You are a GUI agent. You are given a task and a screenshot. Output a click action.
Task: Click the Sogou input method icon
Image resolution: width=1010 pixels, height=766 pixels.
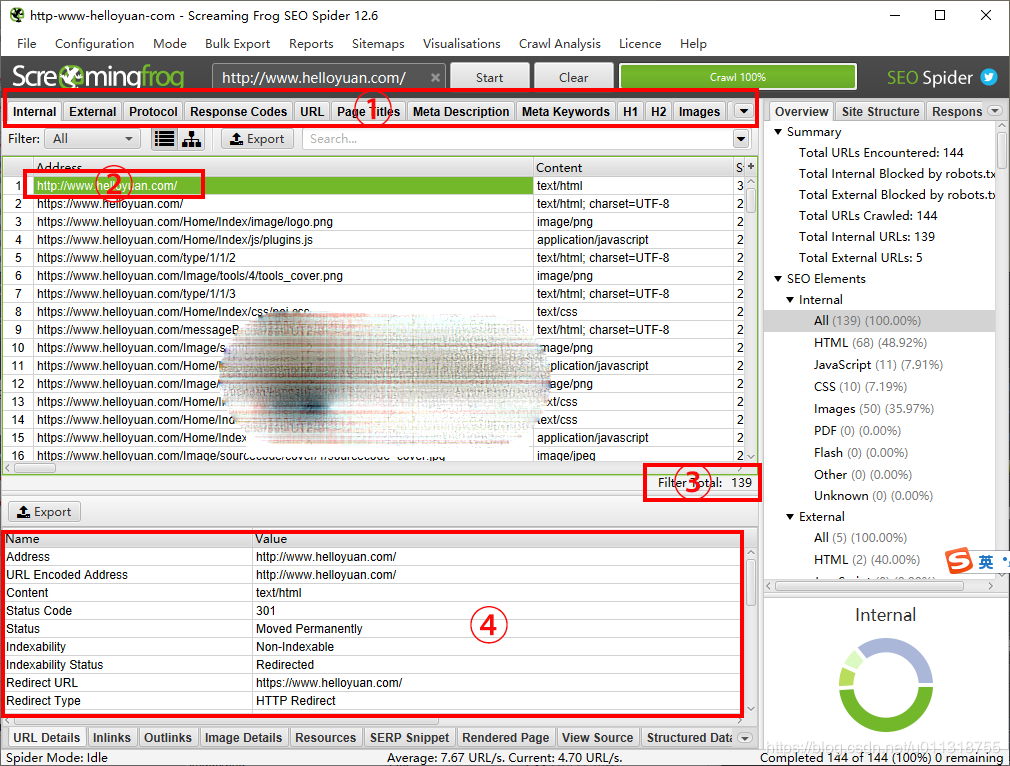coord(959,560)
